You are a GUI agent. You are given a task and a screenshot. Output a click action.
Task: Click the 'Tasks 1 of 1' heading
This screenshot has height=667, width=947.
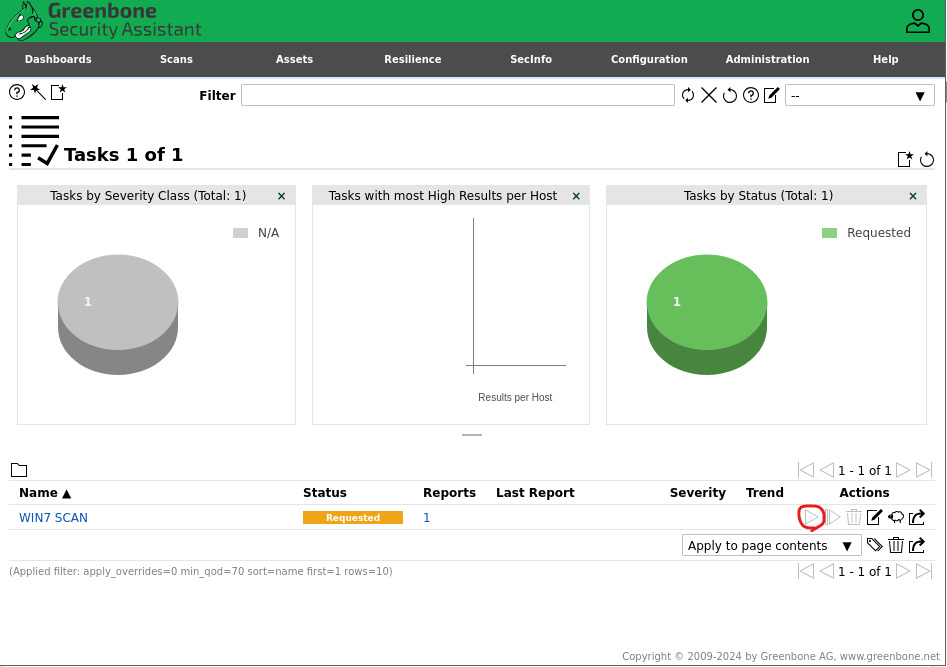[123, 155]
